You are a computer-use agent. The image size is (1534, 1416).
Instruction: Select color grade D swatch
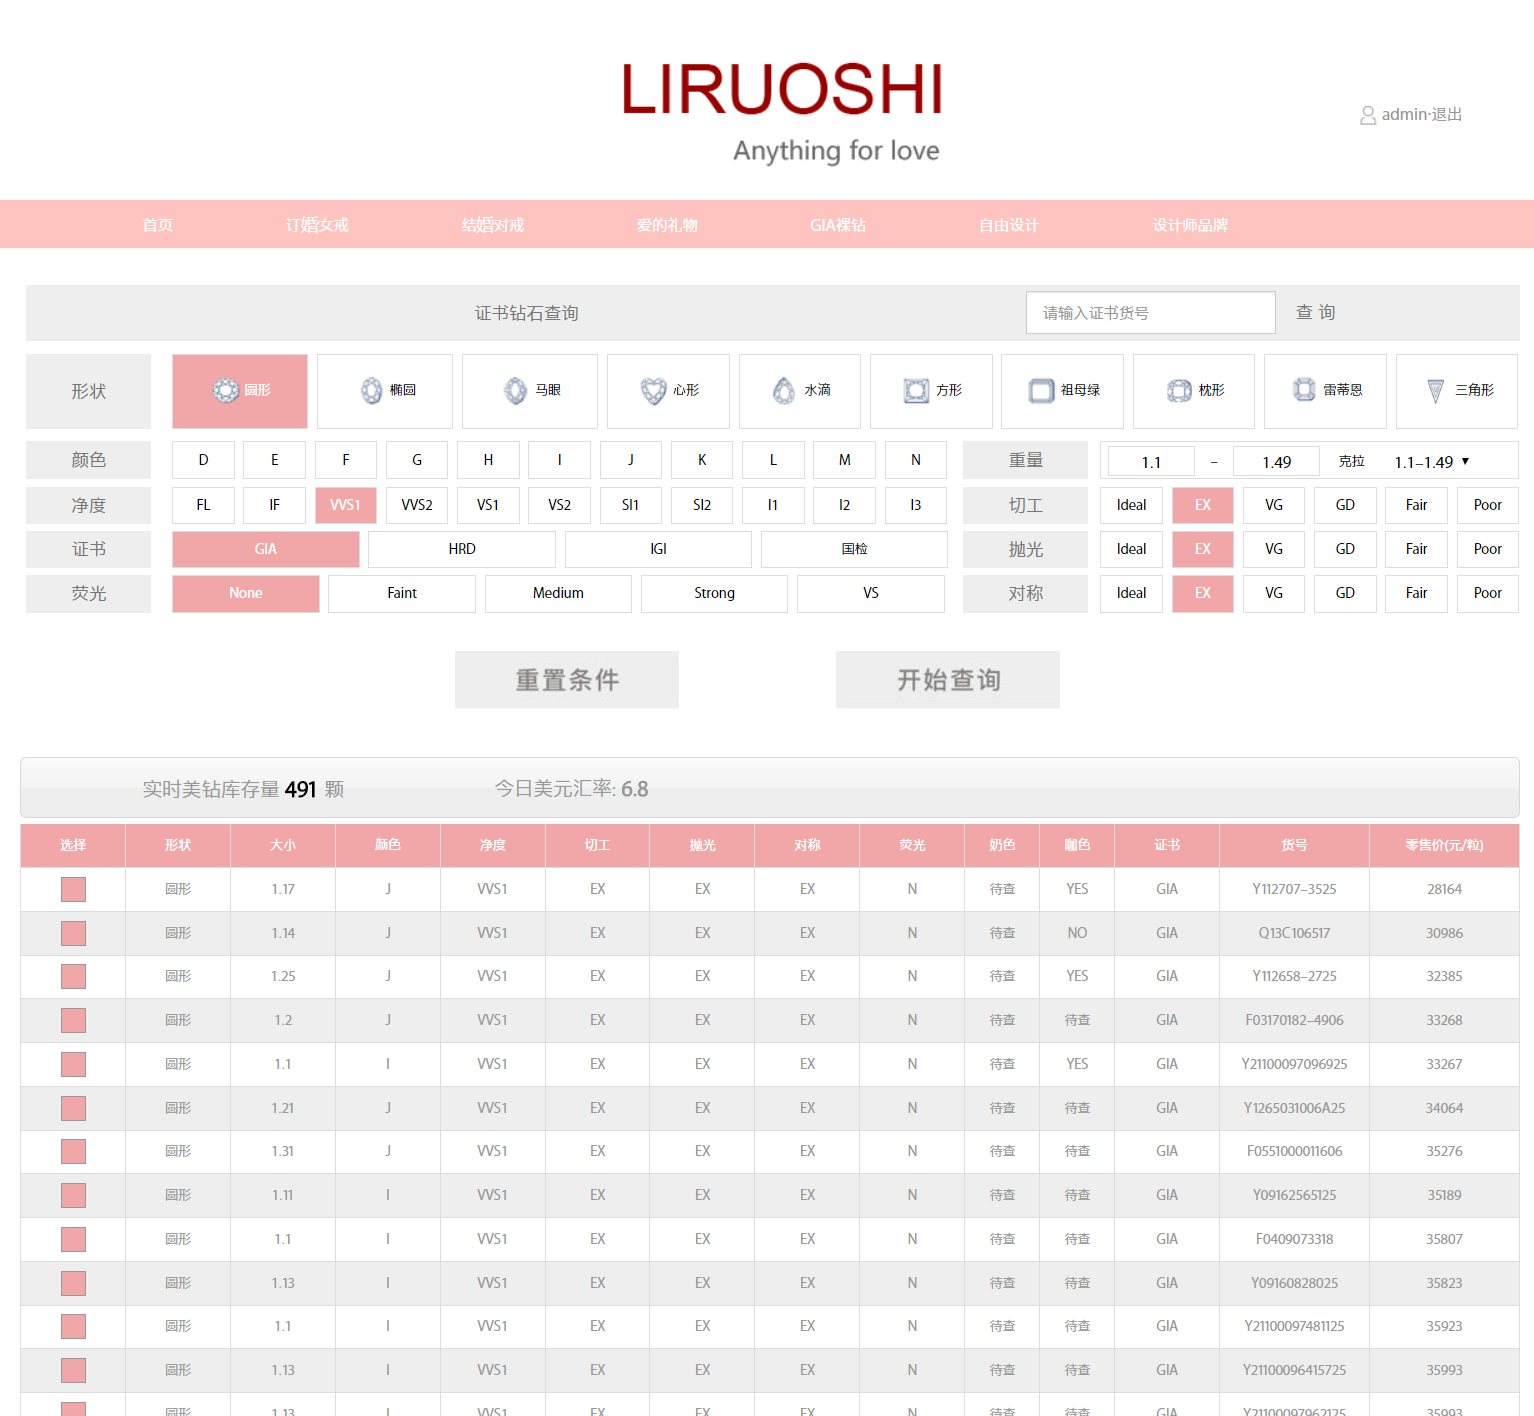point(203,460)
